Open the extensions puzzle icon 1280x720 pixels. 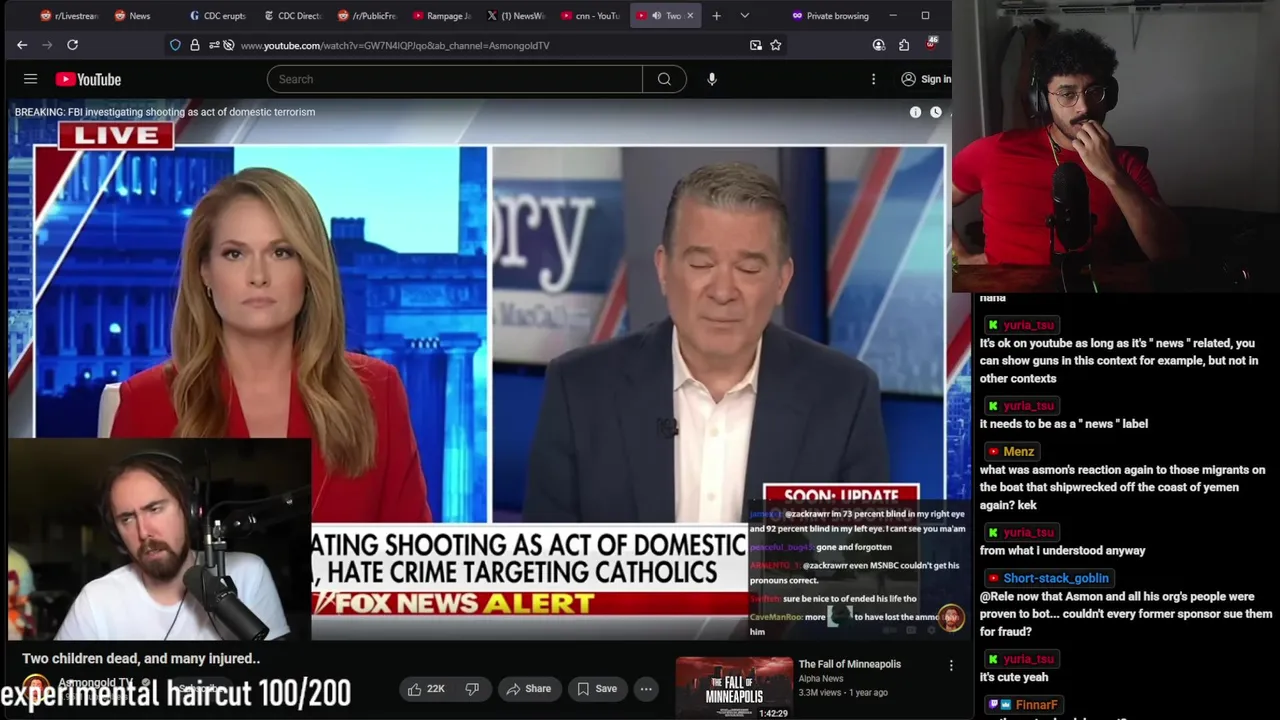click(x=904, y=45)
